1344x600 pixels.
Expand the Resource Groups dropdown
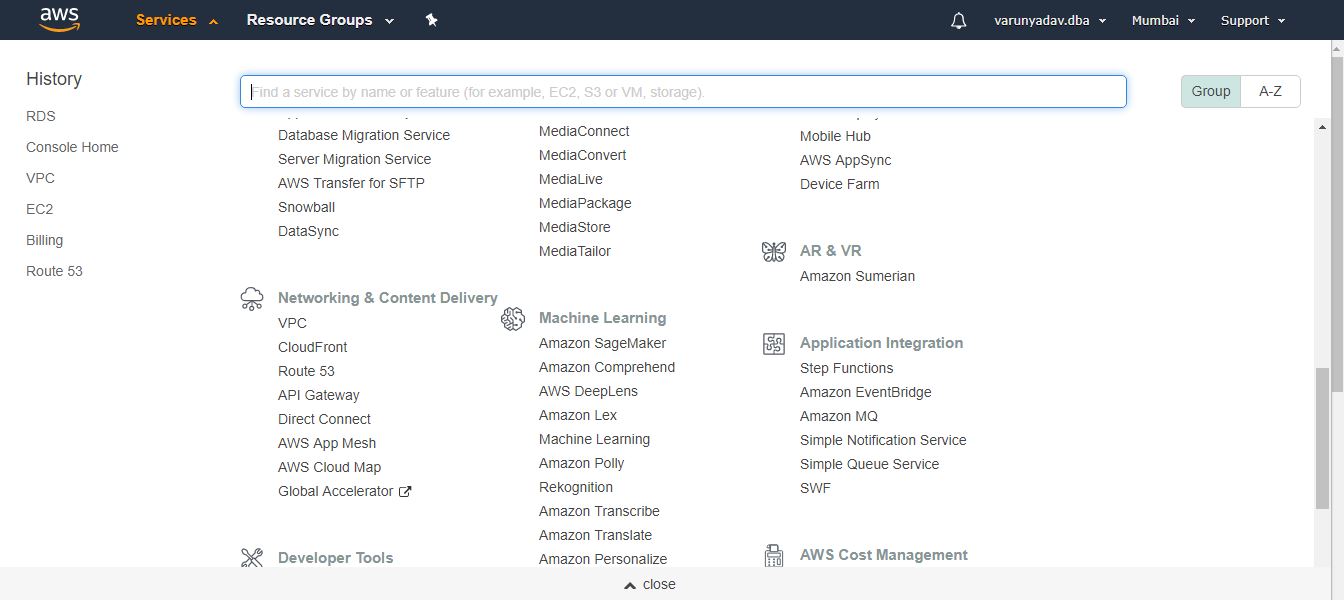tap(320, 20)
